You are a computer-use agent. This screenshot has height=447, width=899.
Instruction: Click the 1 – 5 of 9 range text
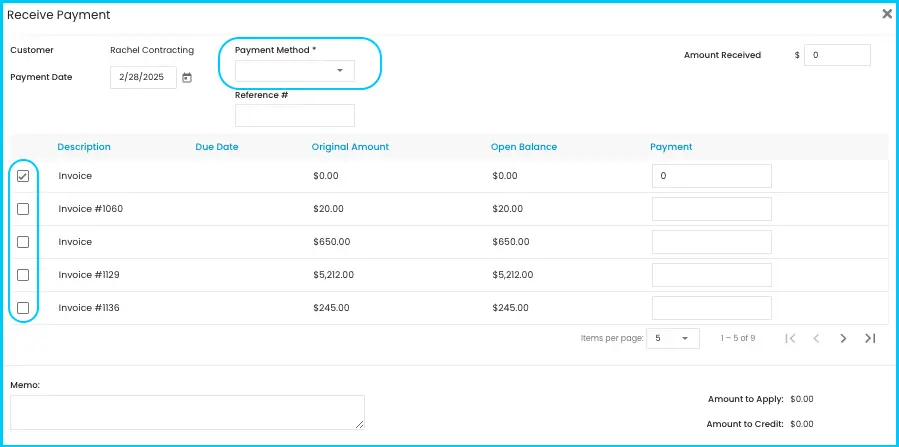(738, 338)
